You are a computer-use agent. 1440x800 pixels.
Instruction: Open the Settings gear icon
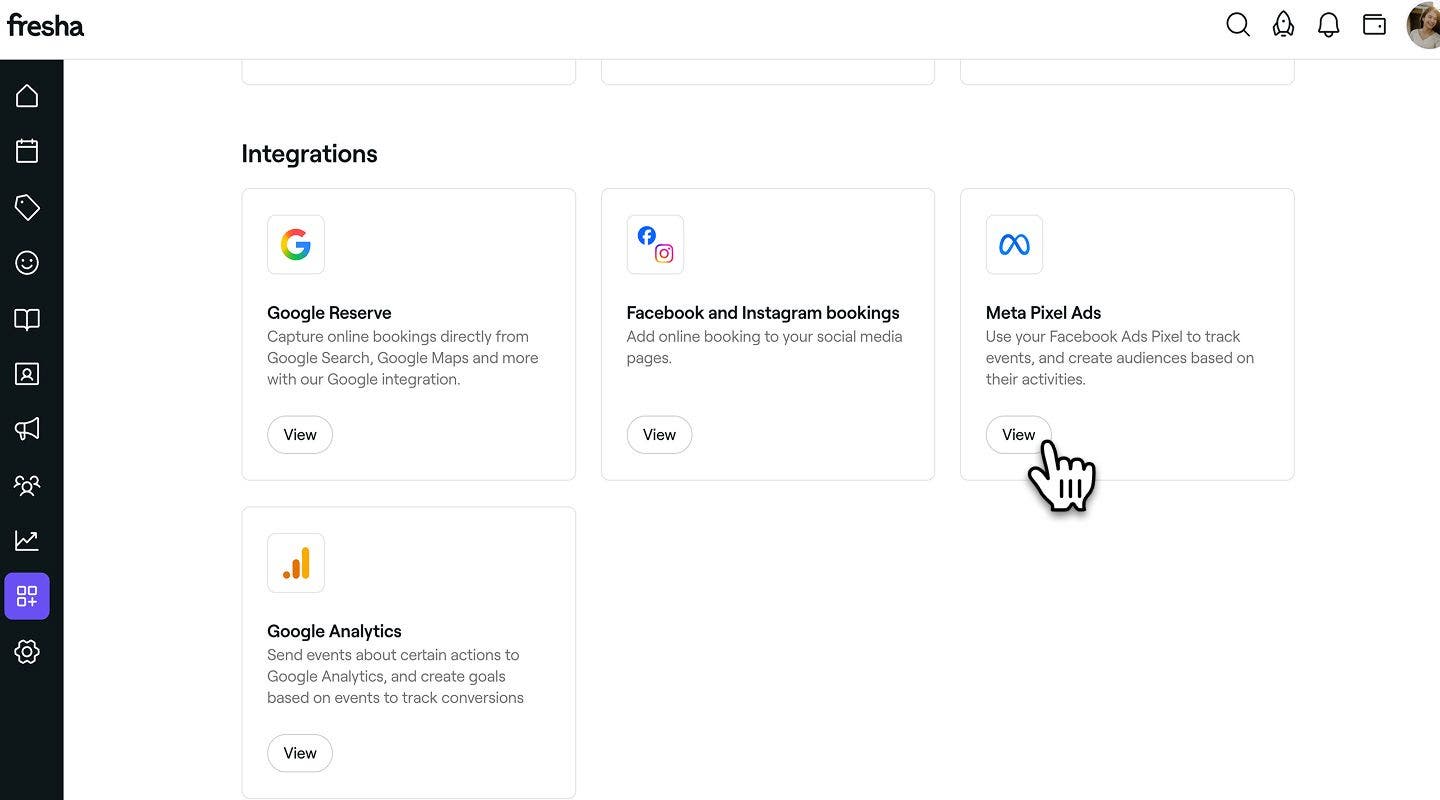point(27,652)
